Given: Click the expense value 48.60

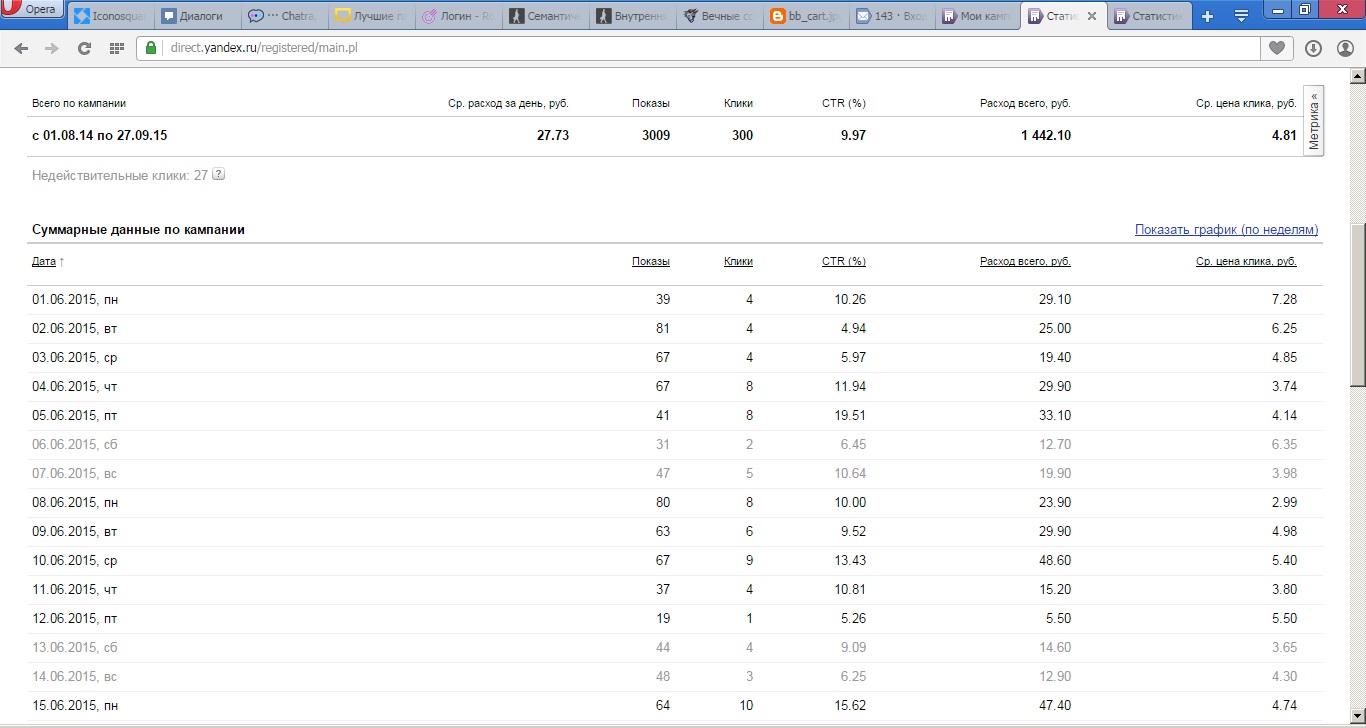Looking at the screenshot, I should (x=1054, y=561).
